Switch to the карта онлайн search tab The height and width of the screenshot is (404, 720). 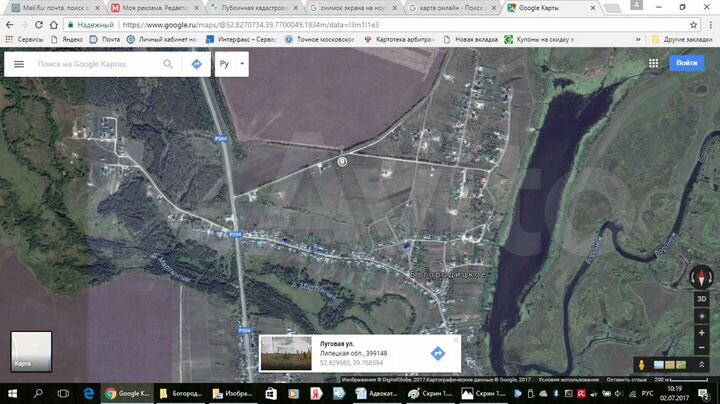[x=454, y=8]
